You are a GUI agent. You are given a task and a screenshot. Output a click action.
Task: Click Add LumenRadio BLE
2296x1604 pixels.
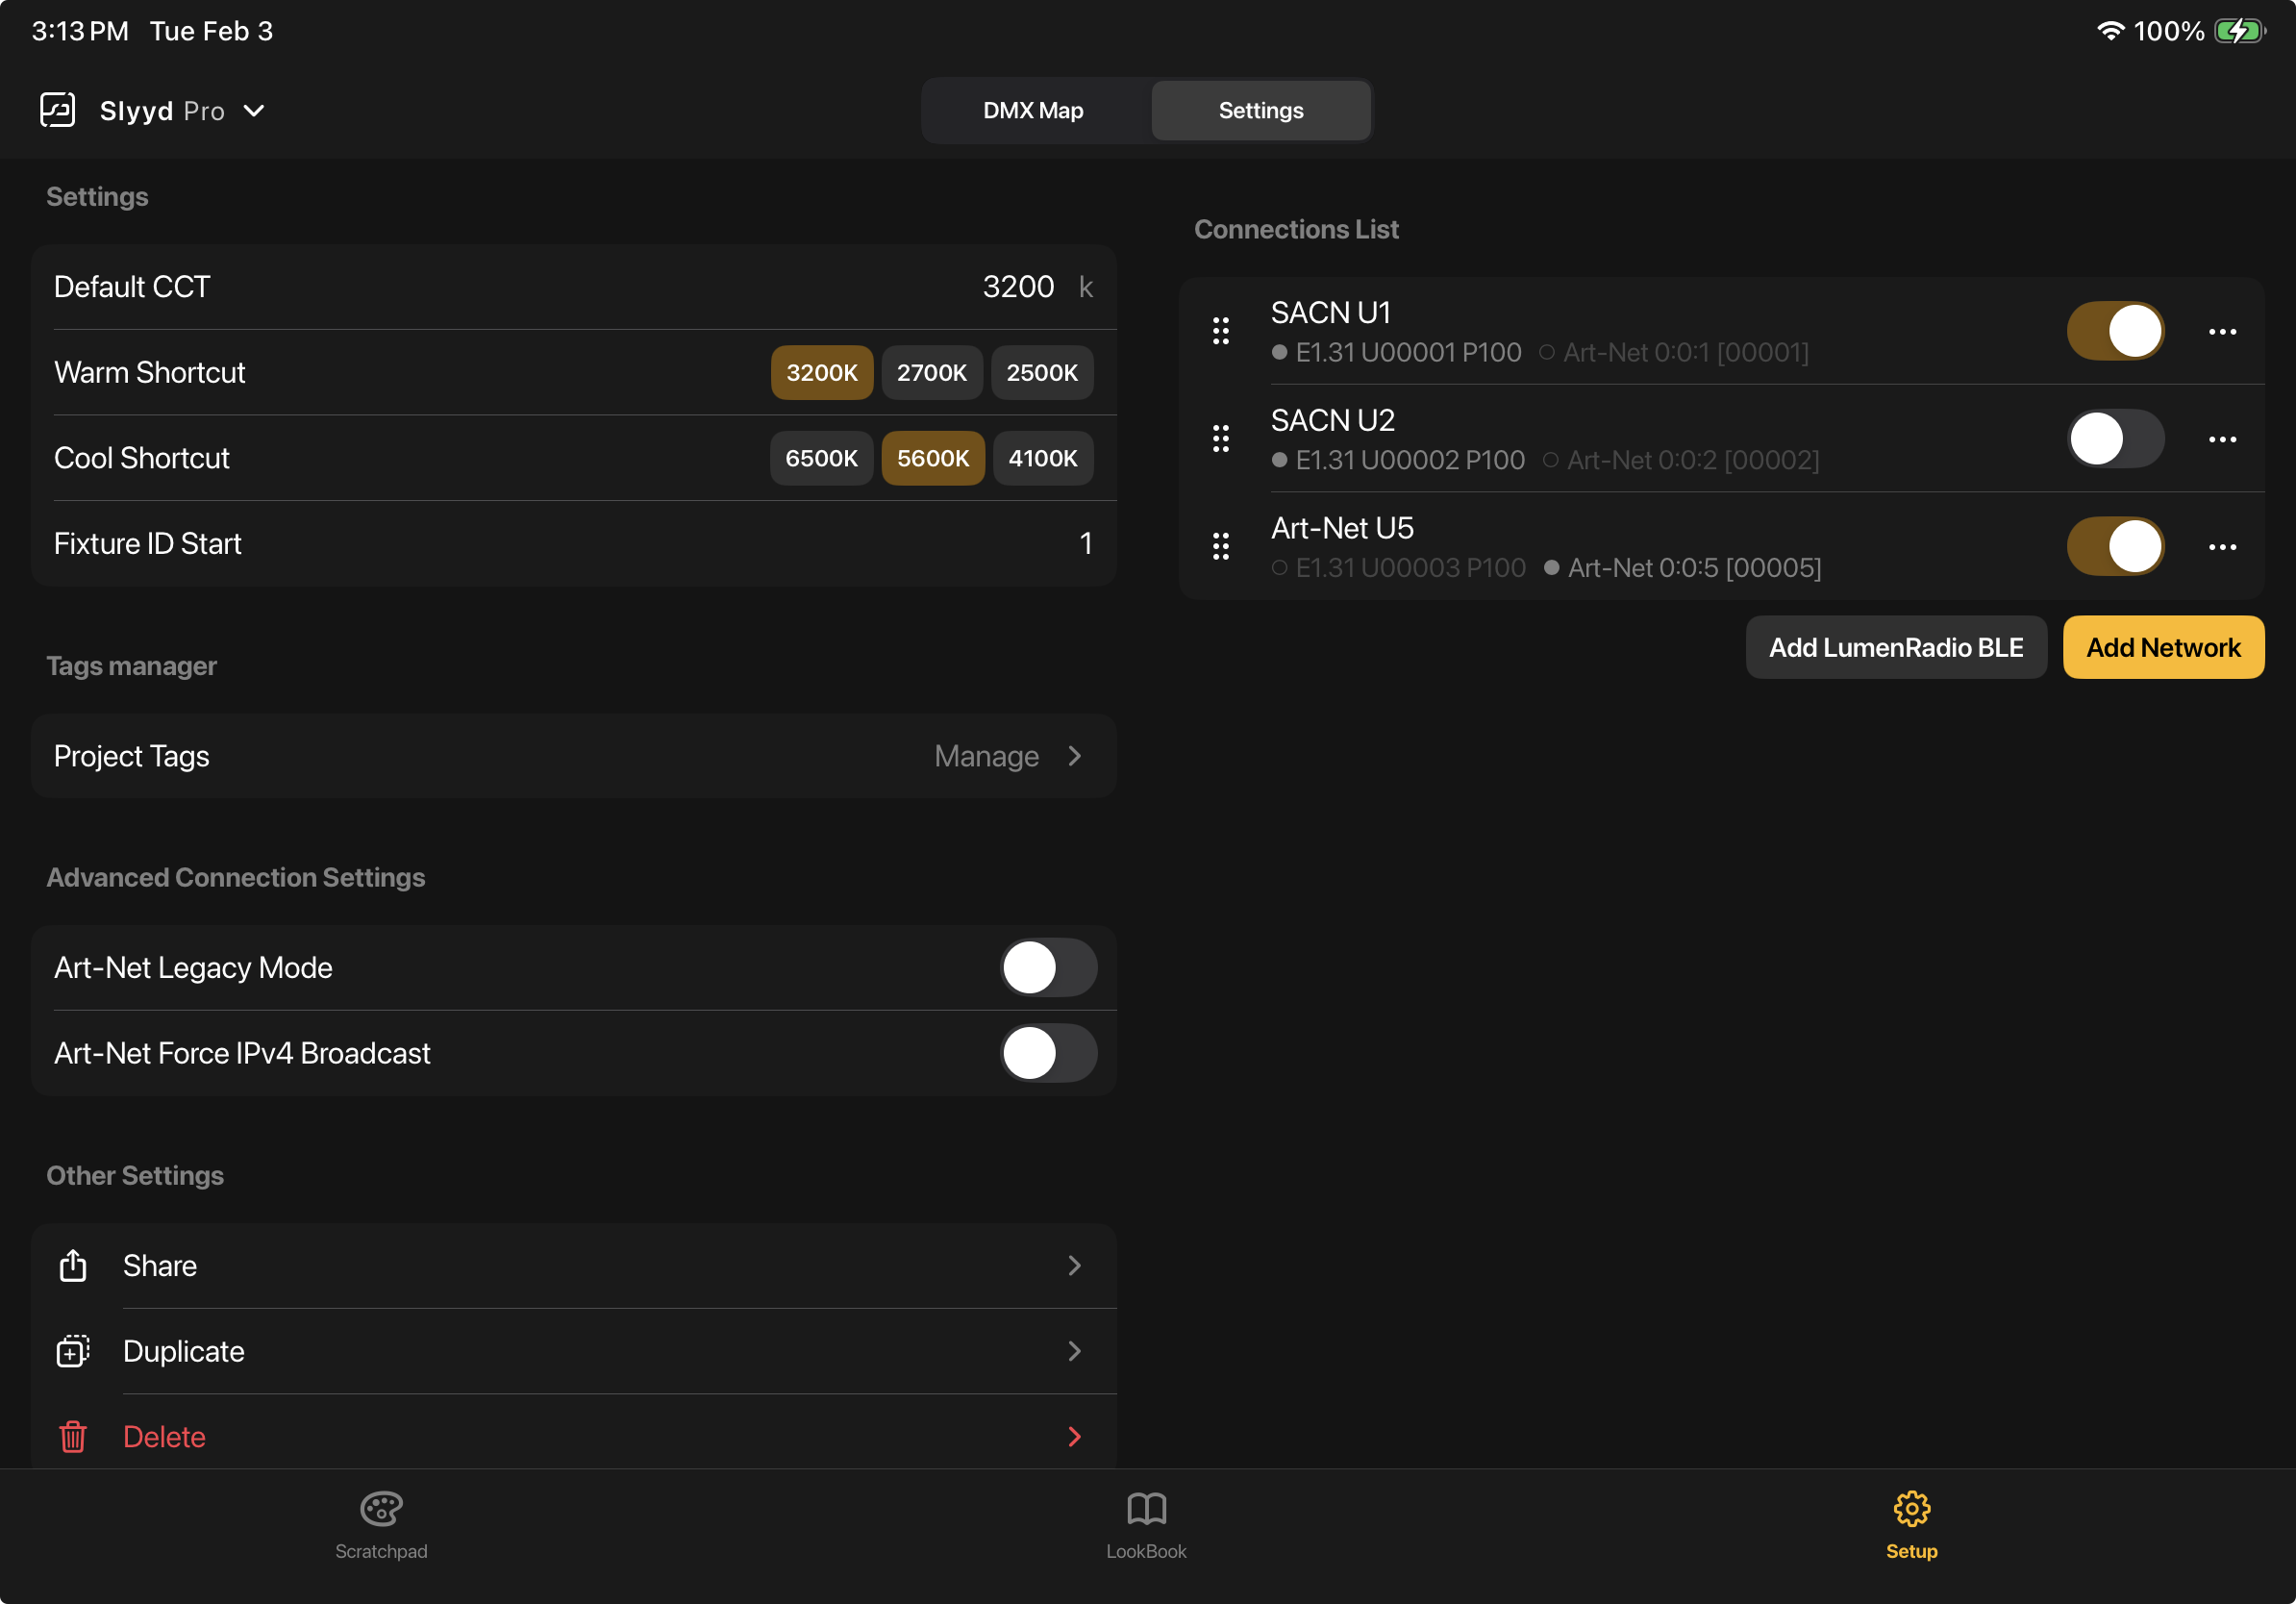tap(1896, 647)
